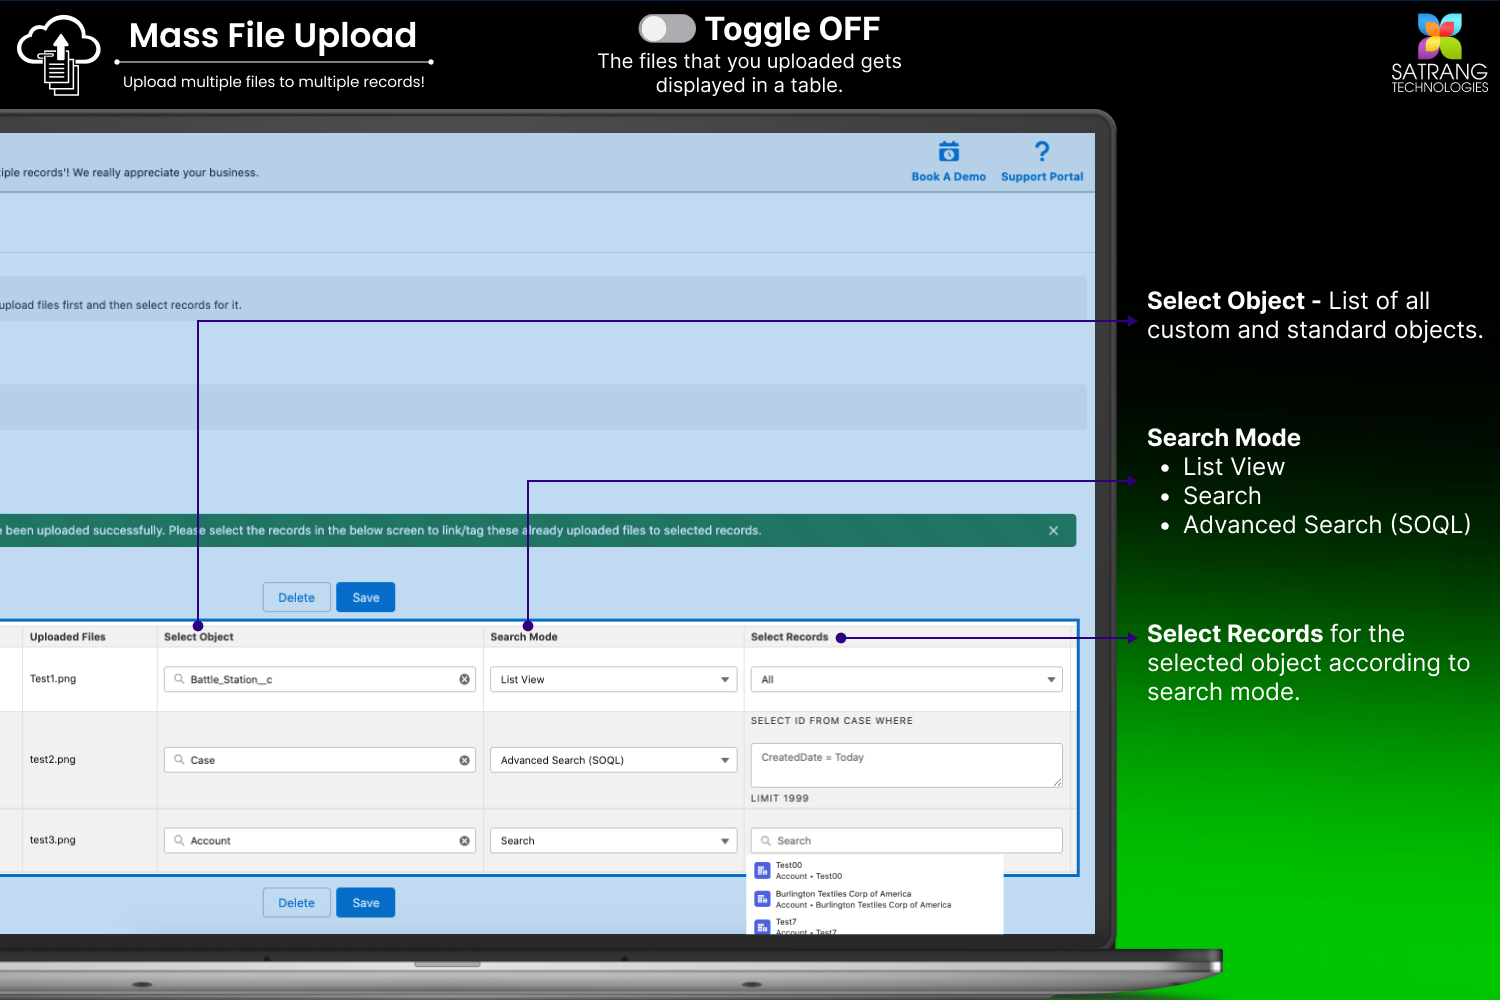Screen dimensions: 1500x1000
Task: Clear the Case object field
Action: tap(464, 761)
